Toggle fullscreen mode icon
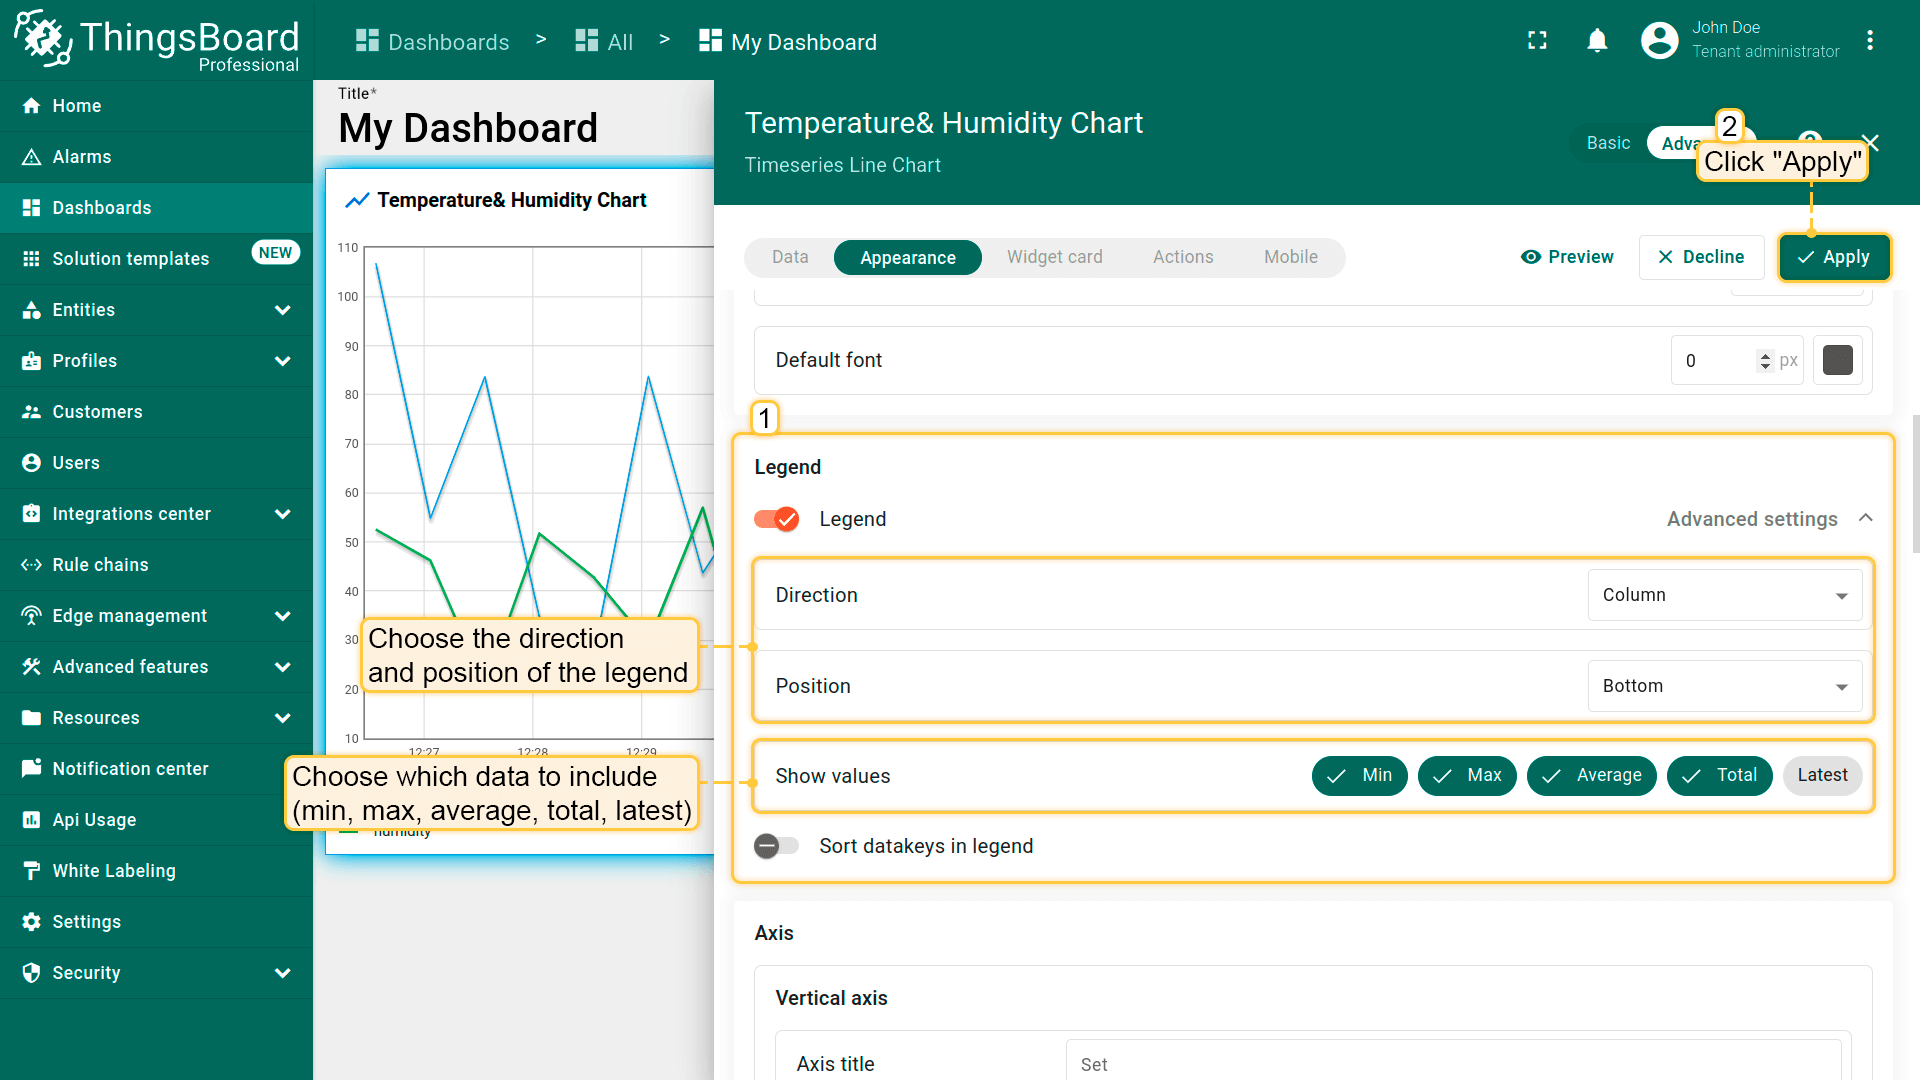The width and height of the screenshot is (1920, 1080). [x=1537, y=41]
